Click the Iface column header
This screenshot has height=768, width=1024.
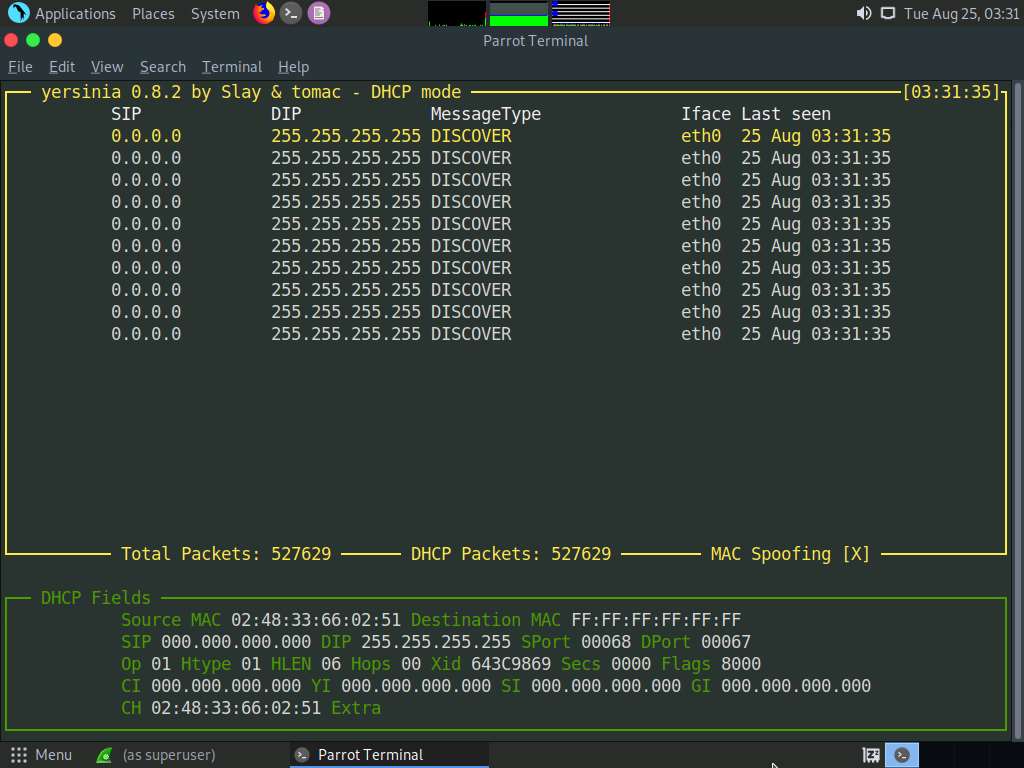706,114
